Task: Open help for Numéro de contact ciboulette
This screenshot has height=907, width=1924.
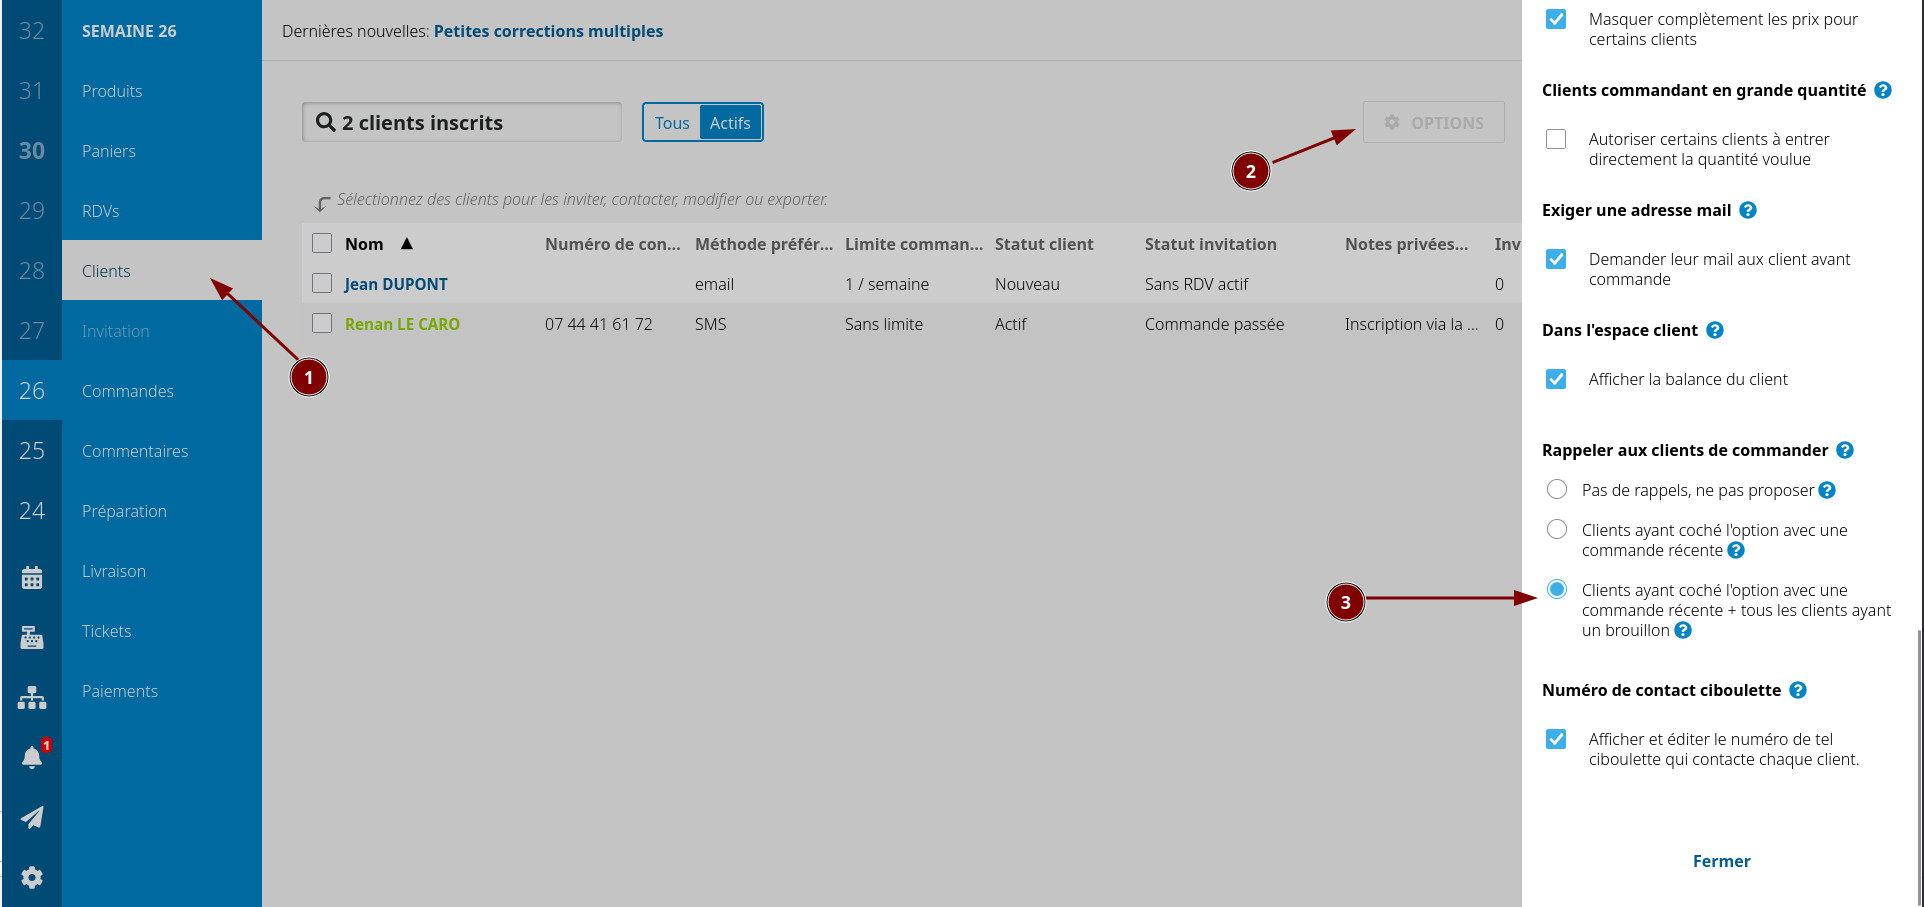Action: 1798,690
